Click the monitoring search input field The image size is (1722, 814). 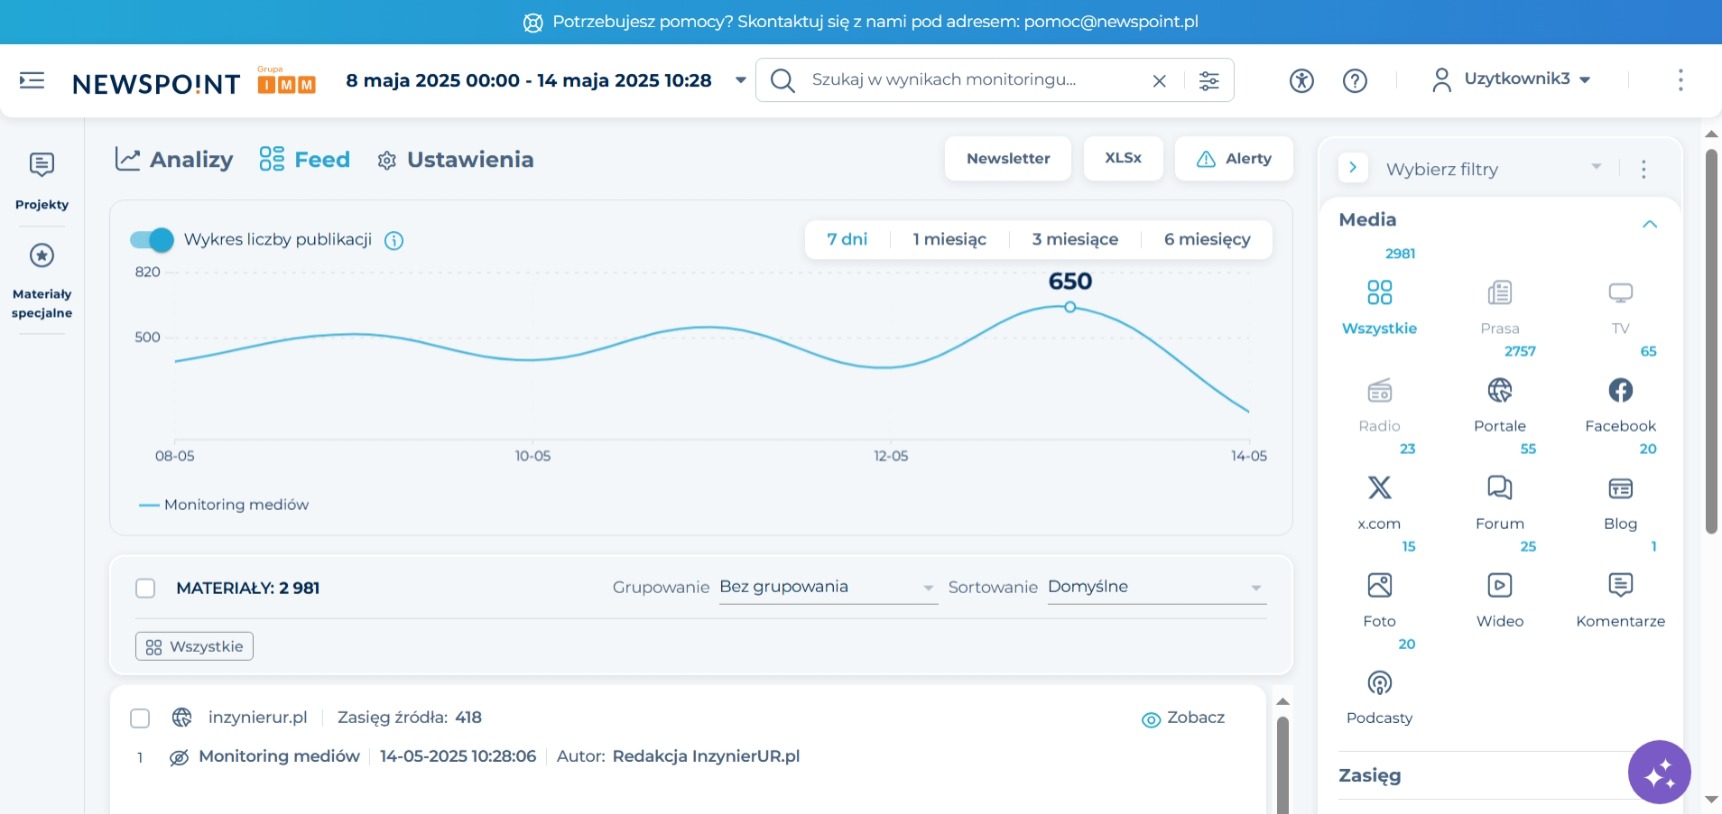click(x=975, y=80)
